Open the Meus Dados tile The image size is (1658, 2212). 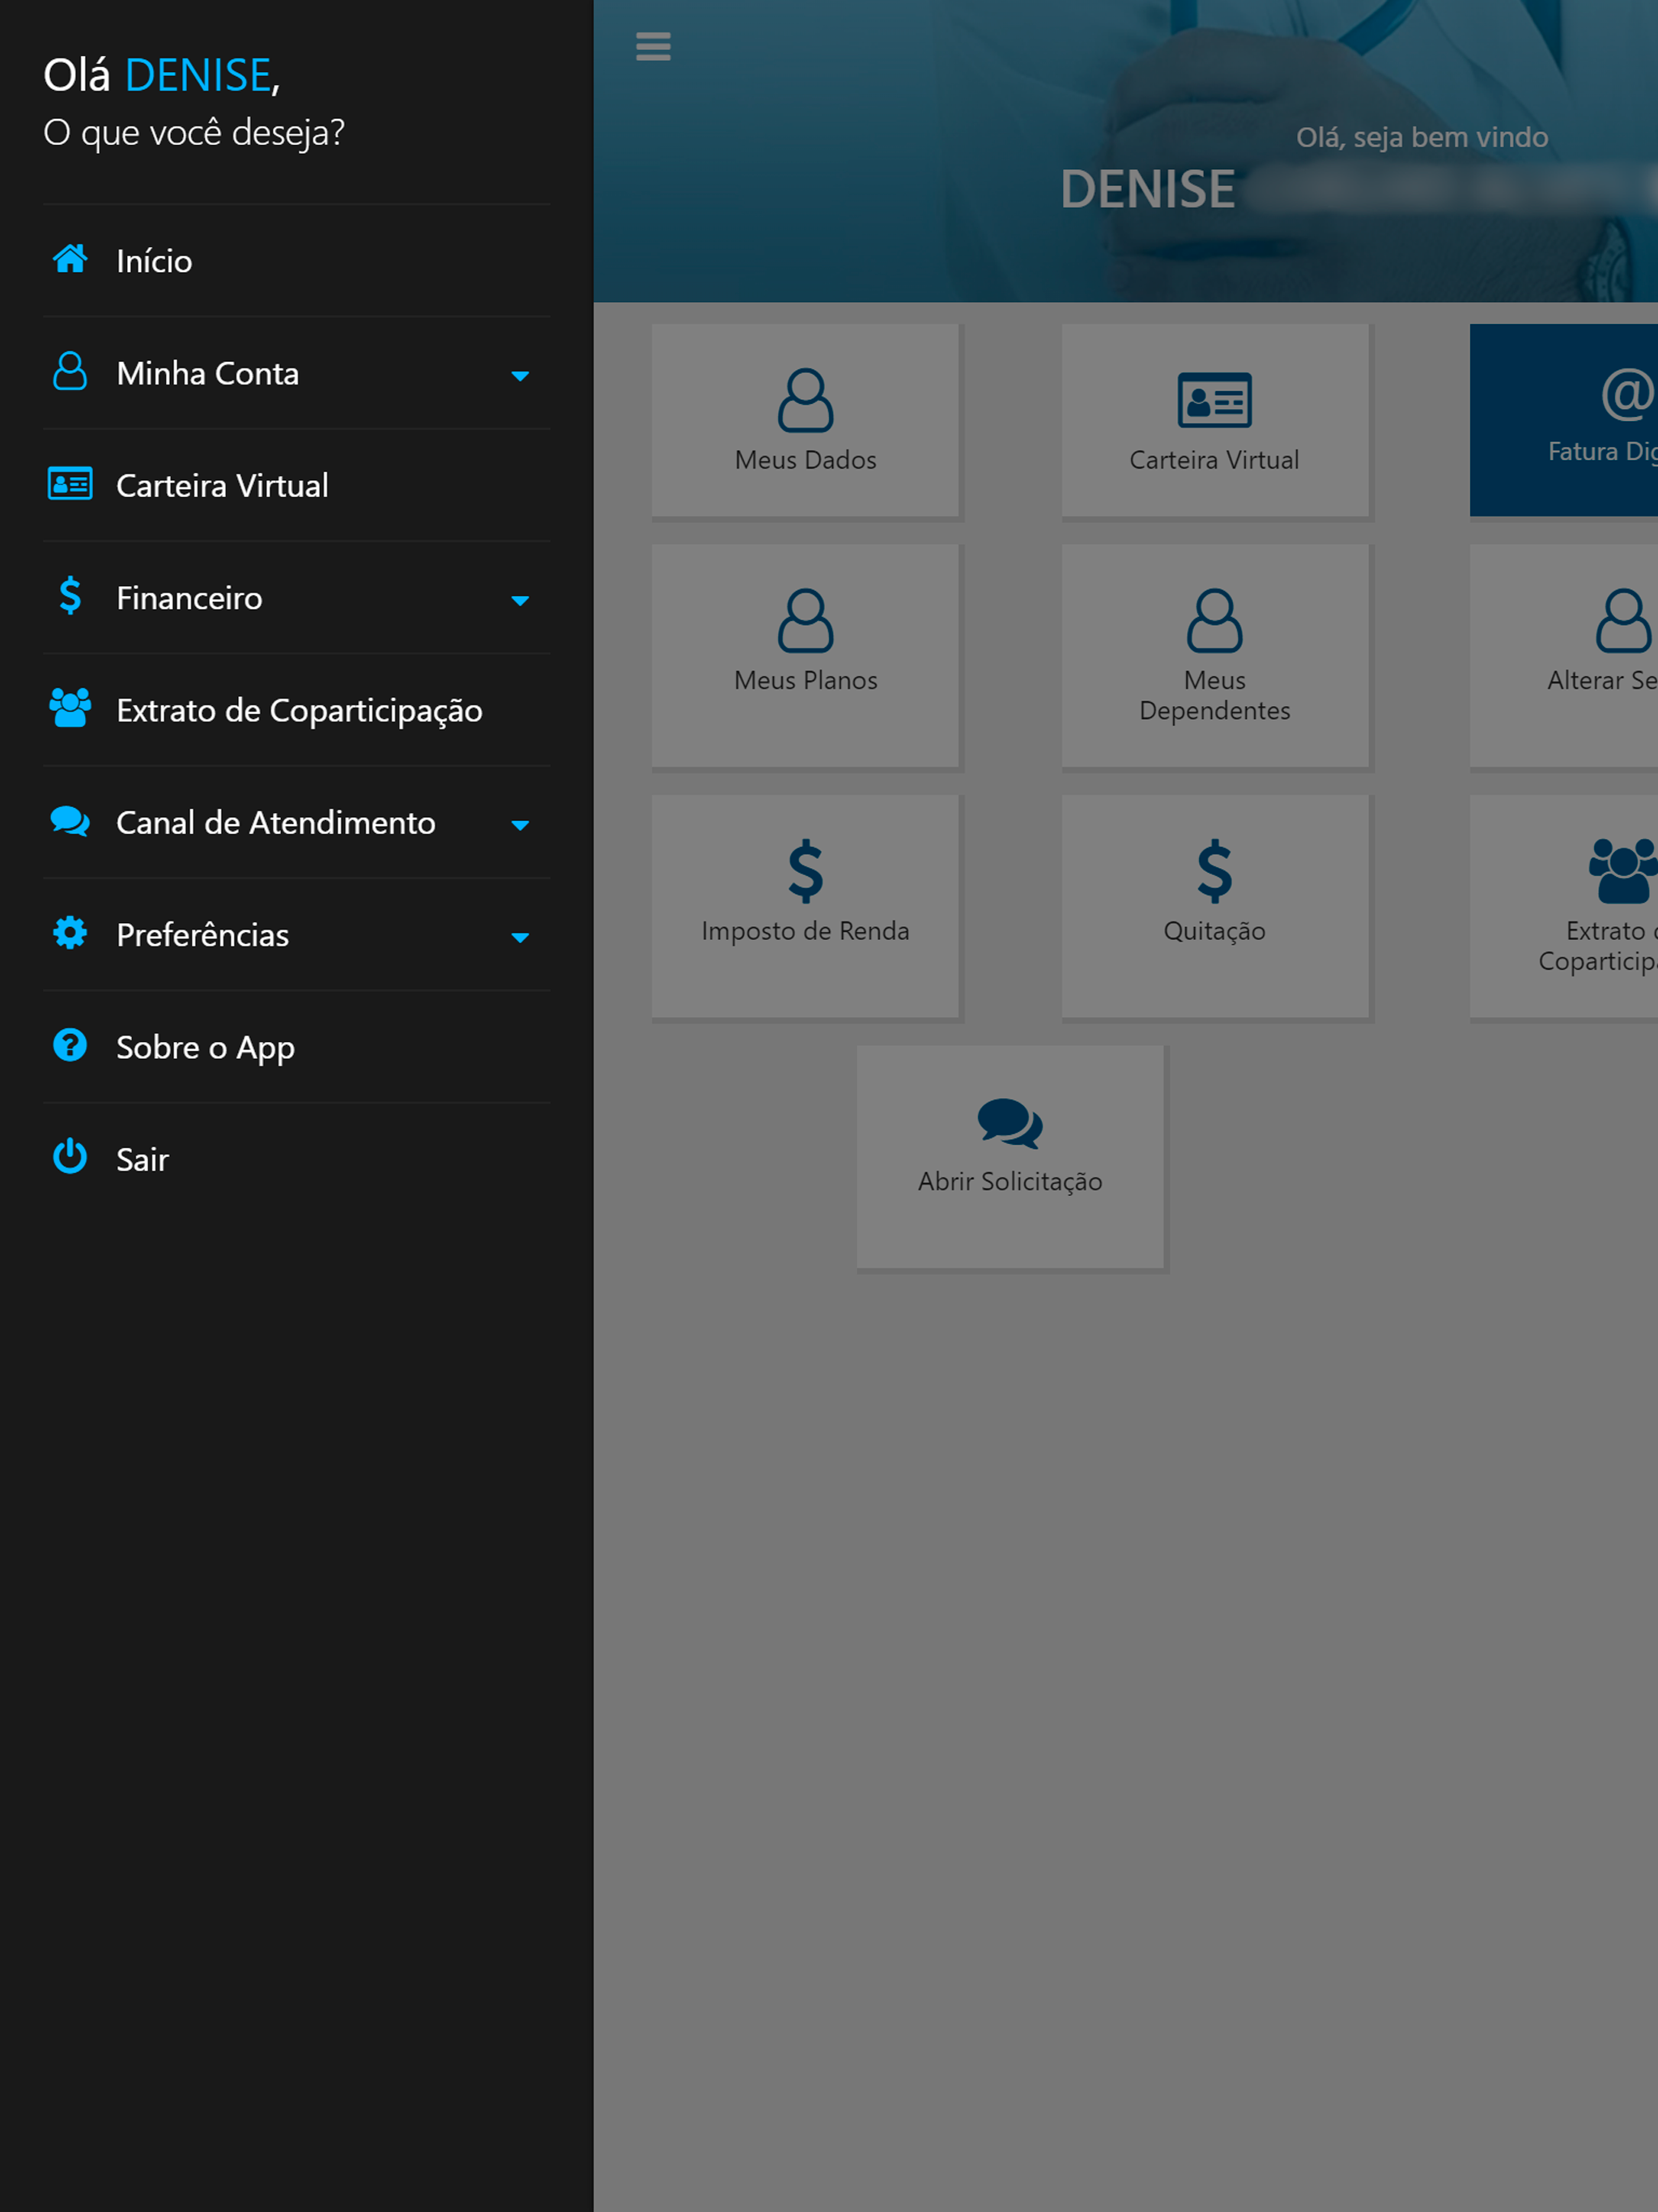click(805, 420)
